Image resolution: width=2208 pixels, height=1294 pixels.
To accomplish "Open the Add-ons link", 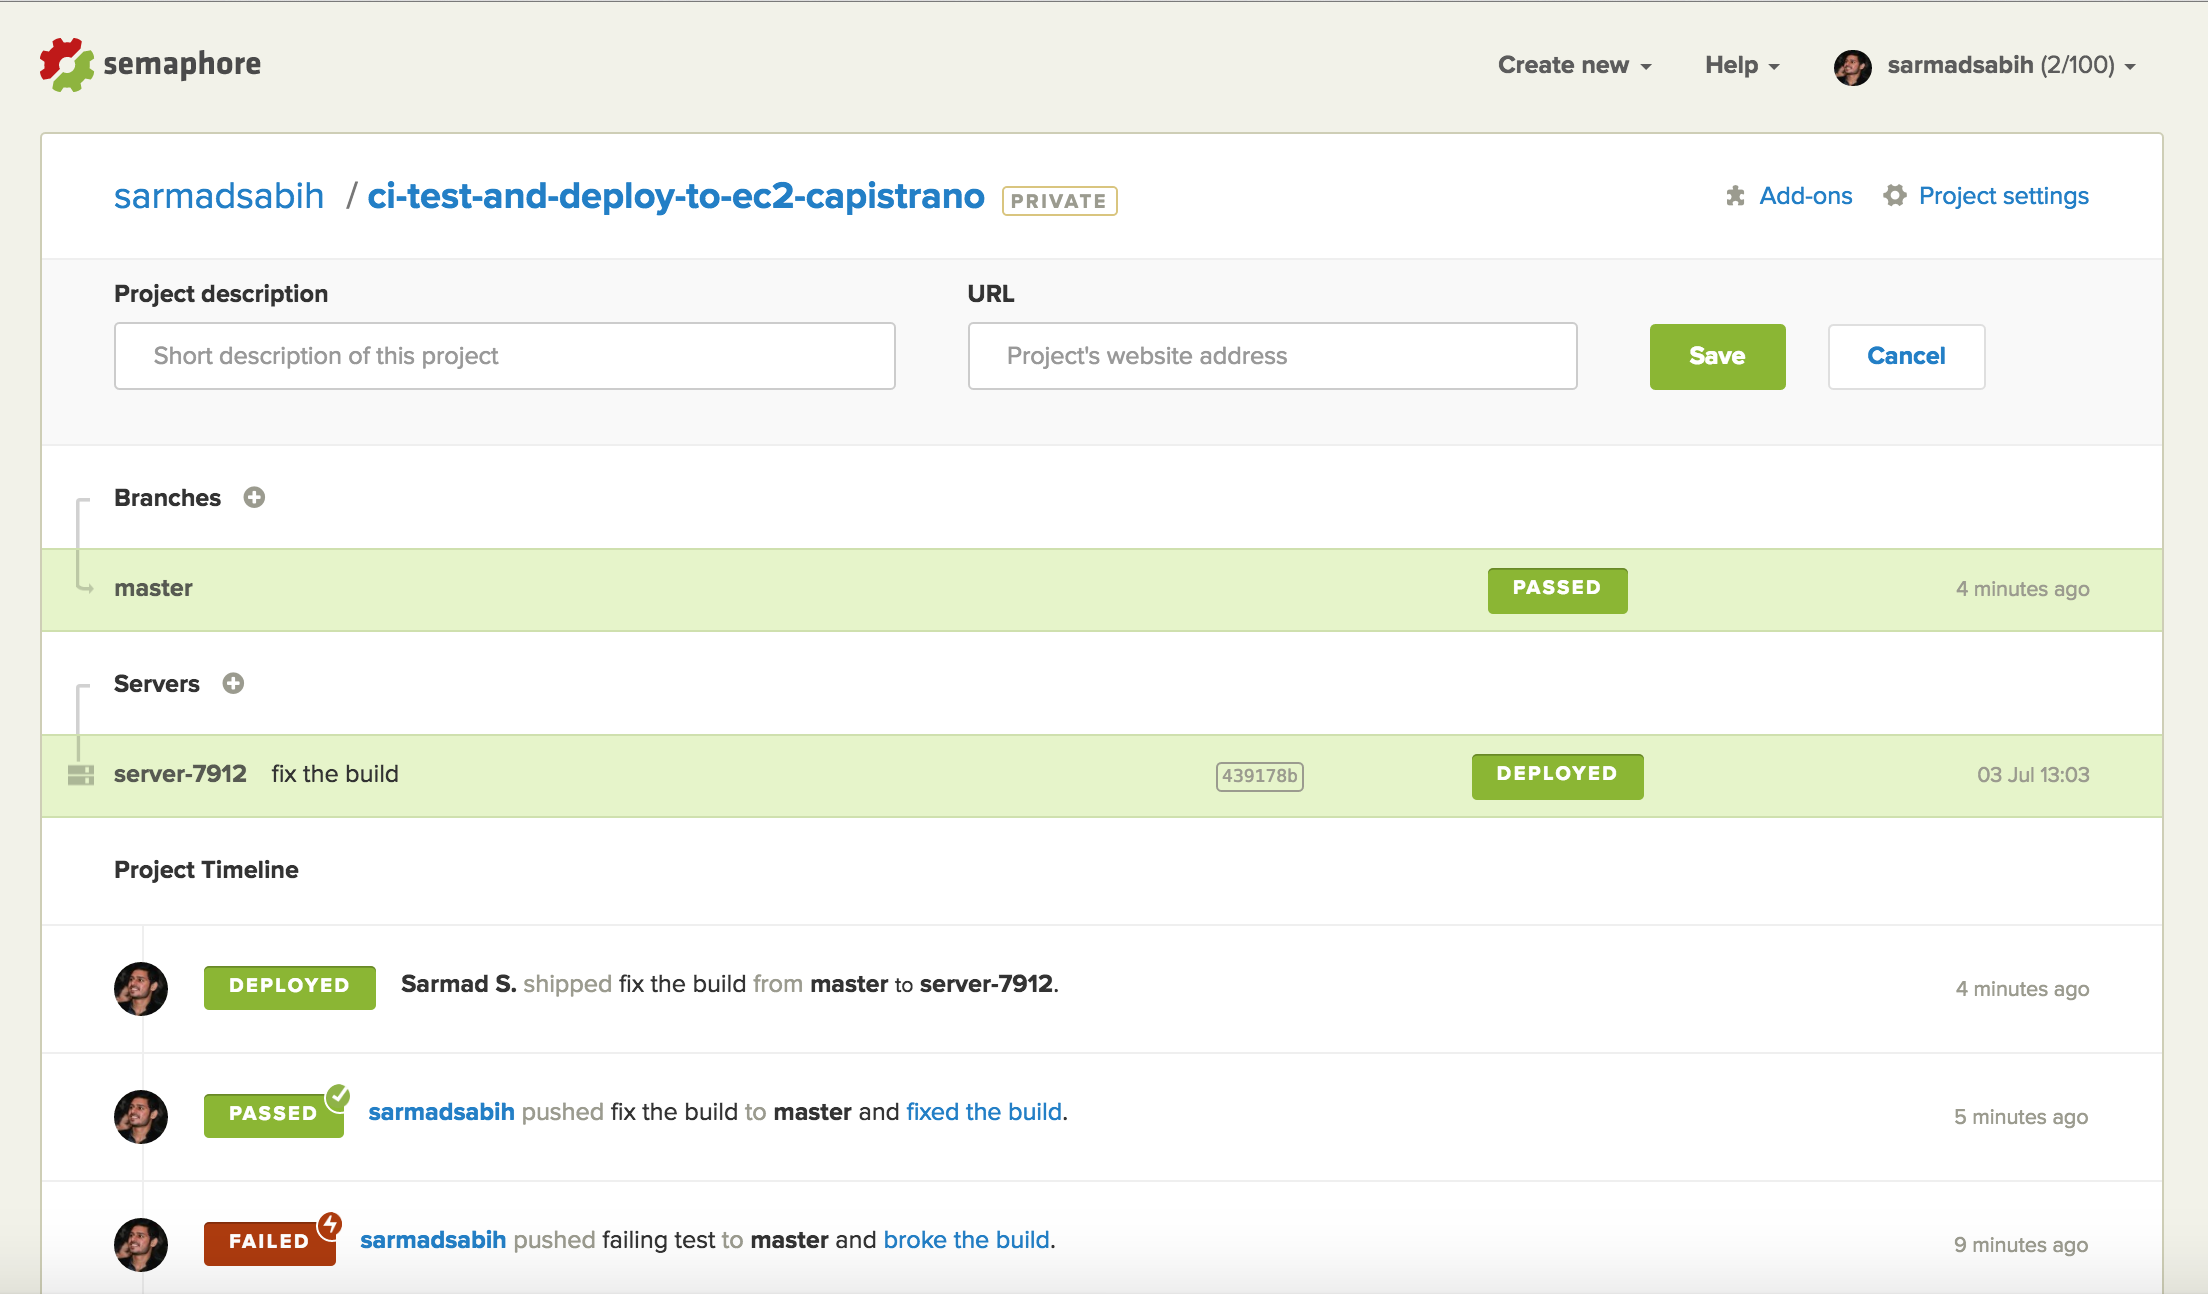I will pos(1805,196).
